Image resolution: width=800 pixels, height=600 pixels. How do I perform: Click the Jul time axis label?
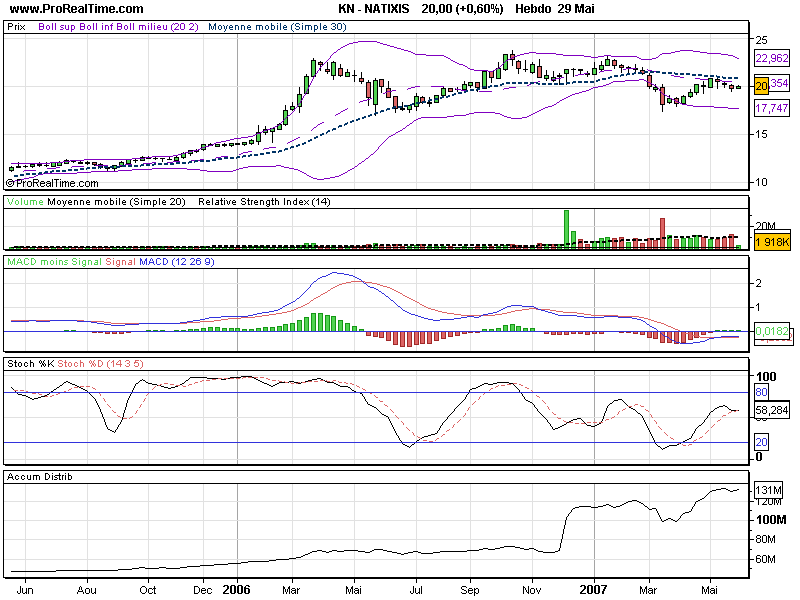coord(416,590)
